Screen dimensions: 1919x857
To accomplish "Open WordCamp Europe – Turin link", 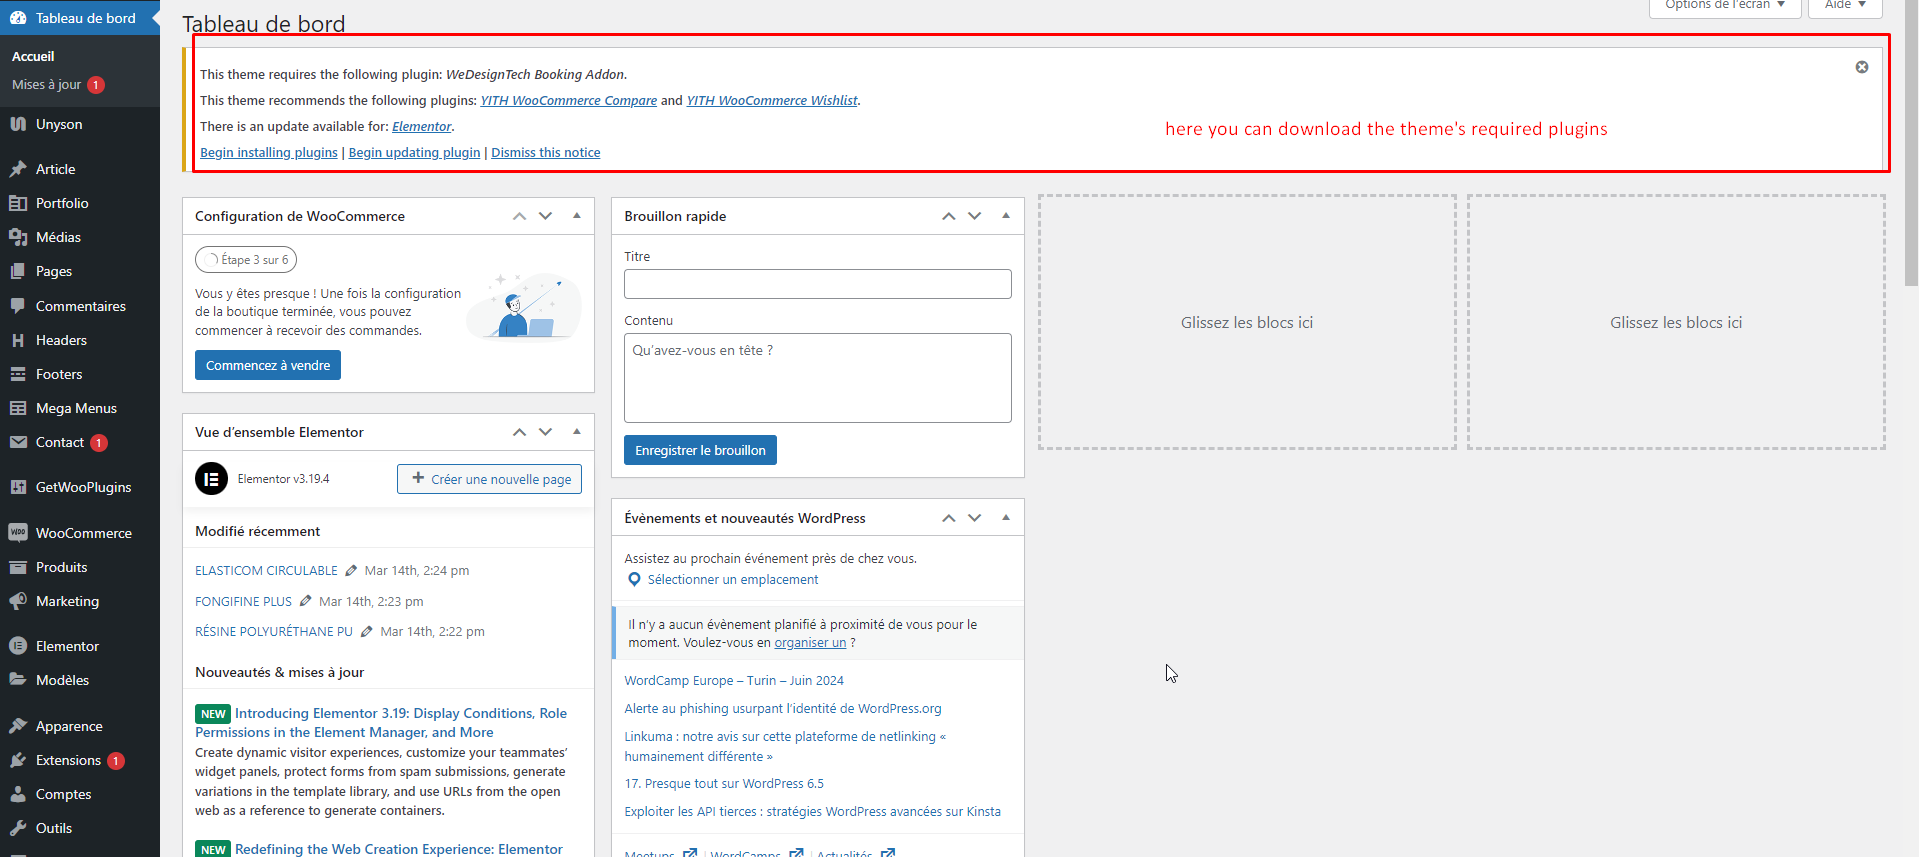I will (x=734, y=681).
